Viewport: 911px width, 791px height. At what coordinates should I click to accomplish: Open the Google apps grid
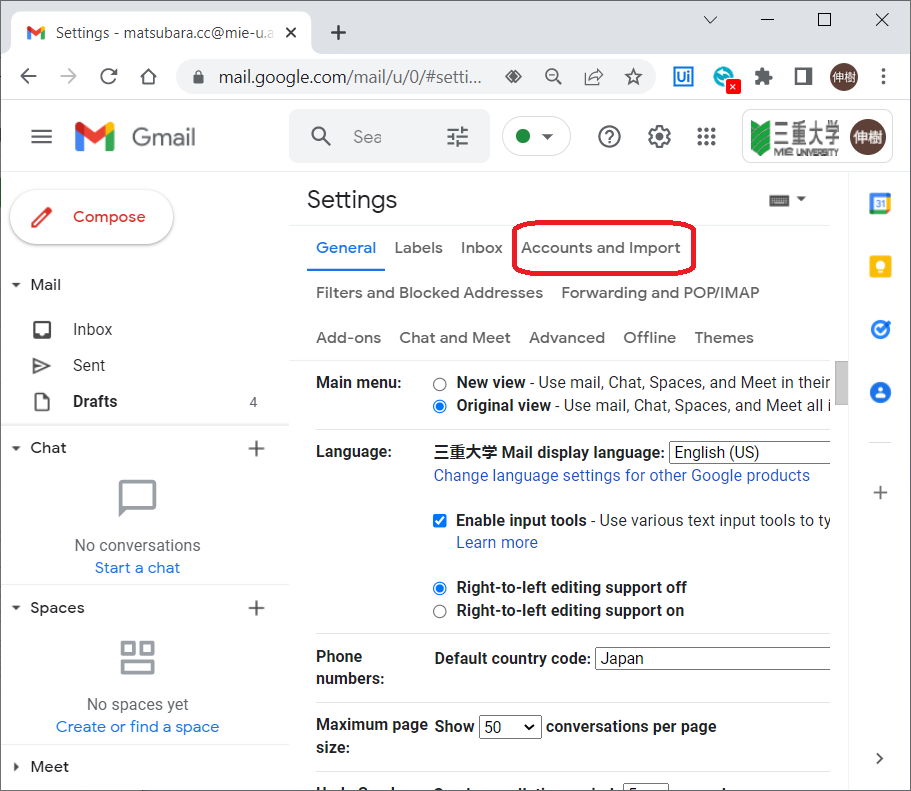pos(706,137)
